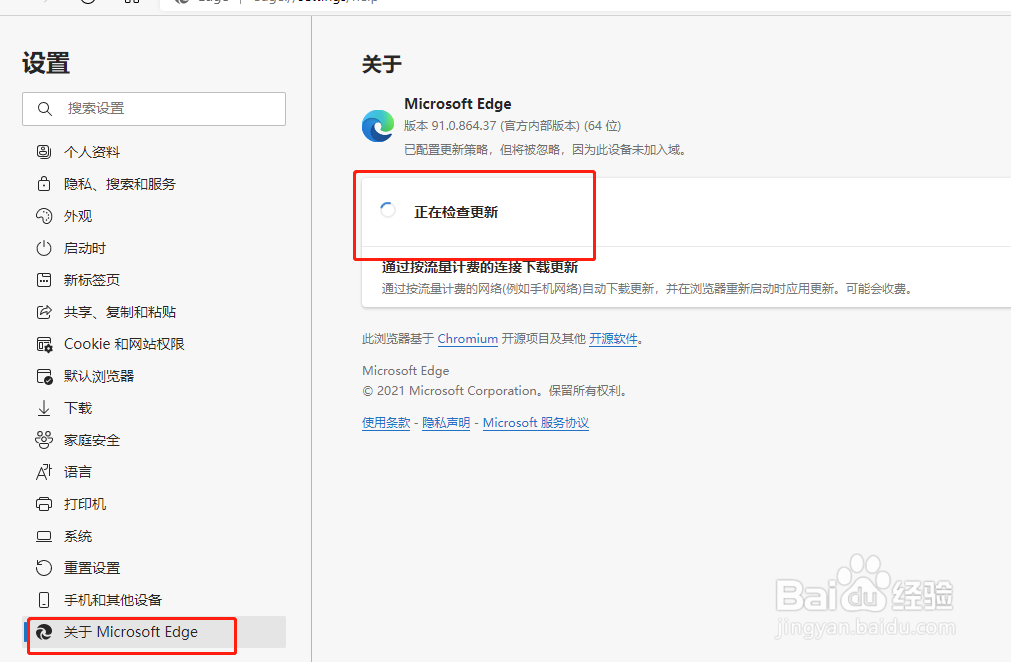Click the Edge icon beside 关于 Microsoft Edge
The height and width of the screenshot is (662, 1011).
pyautogui.click(x=44, y=632)
